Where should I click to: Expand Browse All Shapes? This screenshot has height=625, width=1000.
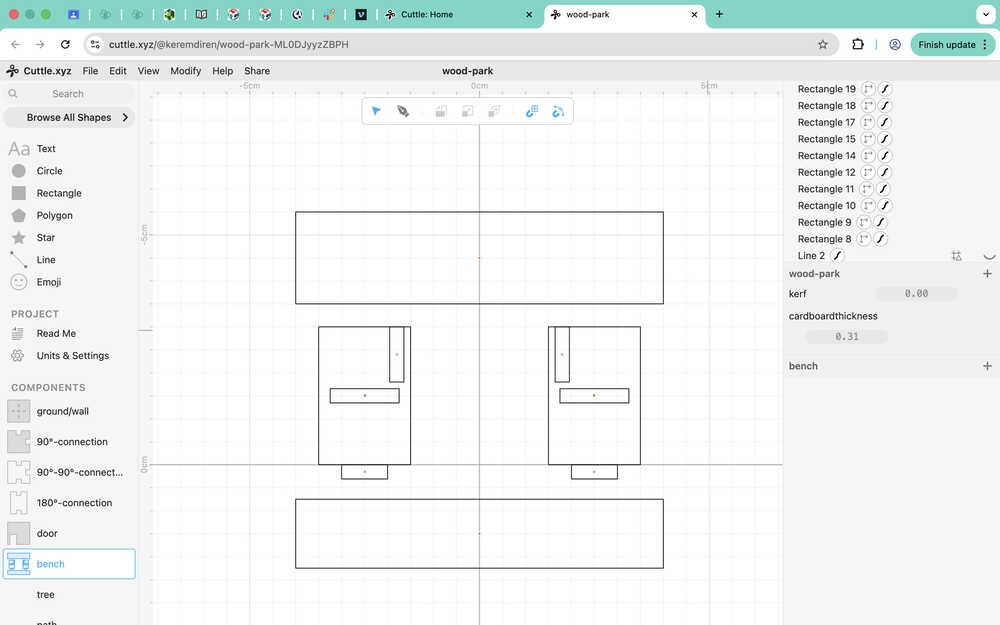pyautogui.click(x=69, y=117)
